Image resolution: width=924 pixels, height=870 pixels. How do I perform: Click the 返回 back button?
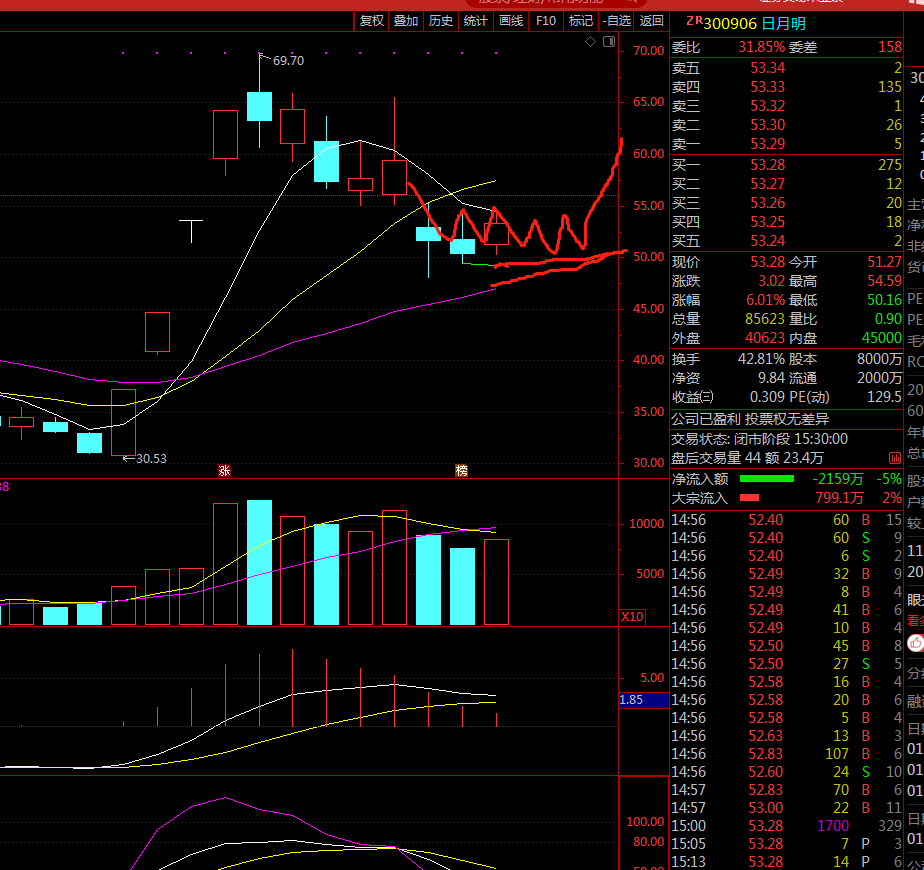click(x=651, y=21)
